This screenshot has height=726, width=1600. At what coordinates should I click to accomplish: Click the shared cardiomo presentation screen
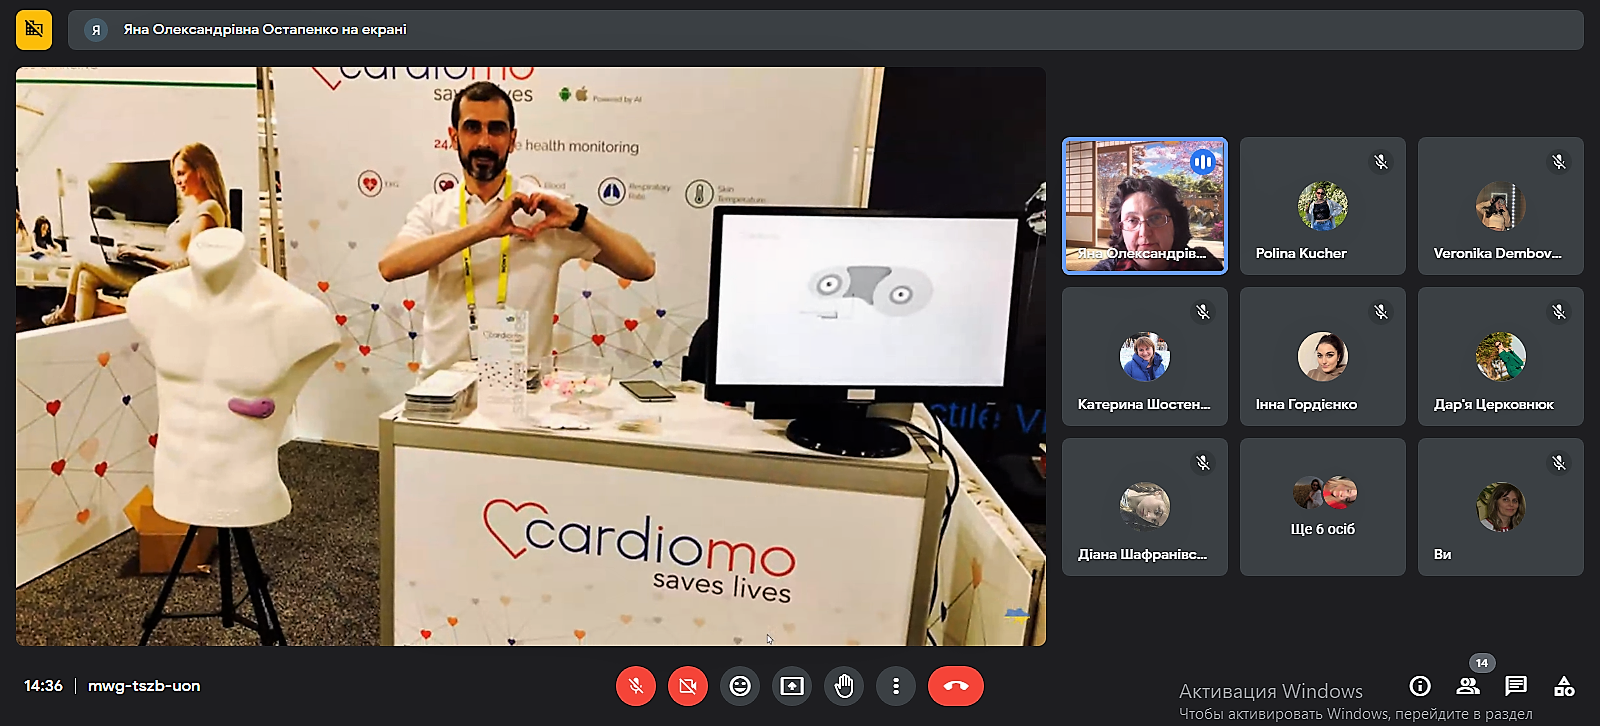(x=531, y=356)
